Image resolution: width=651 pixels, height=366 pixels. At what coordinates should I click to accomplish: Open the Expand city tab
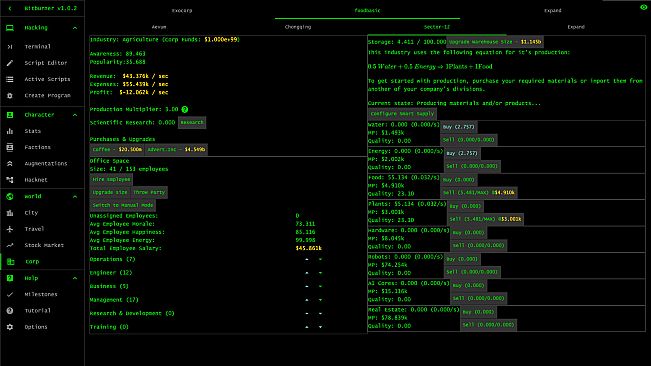pyautogui.click(x=576, y=27)
